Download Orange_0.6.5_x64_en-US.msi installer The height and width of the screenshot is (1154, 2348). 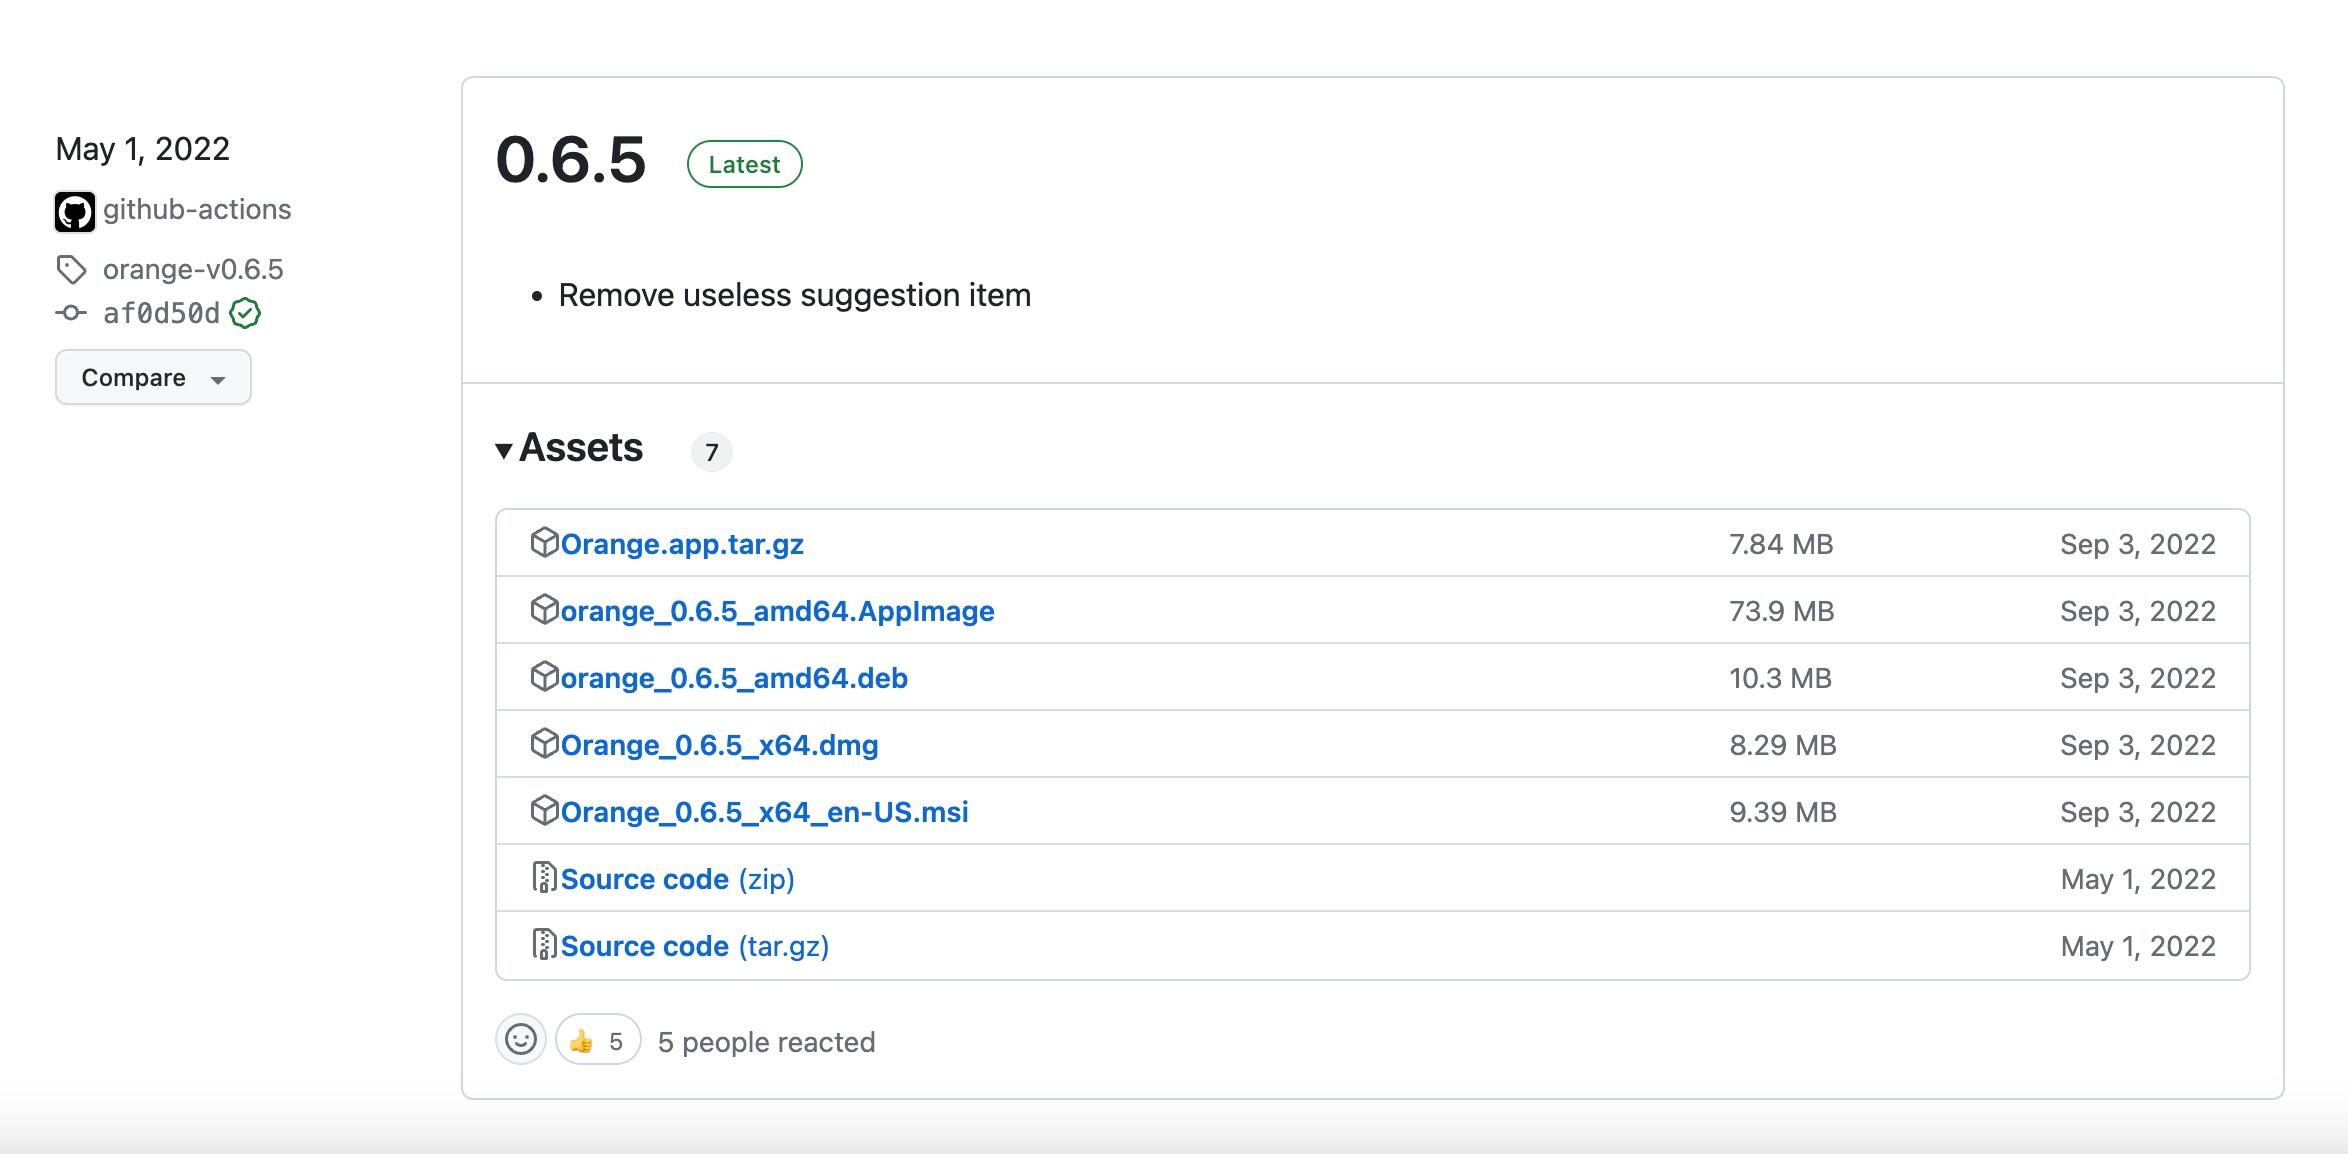(x=764, y=812)
